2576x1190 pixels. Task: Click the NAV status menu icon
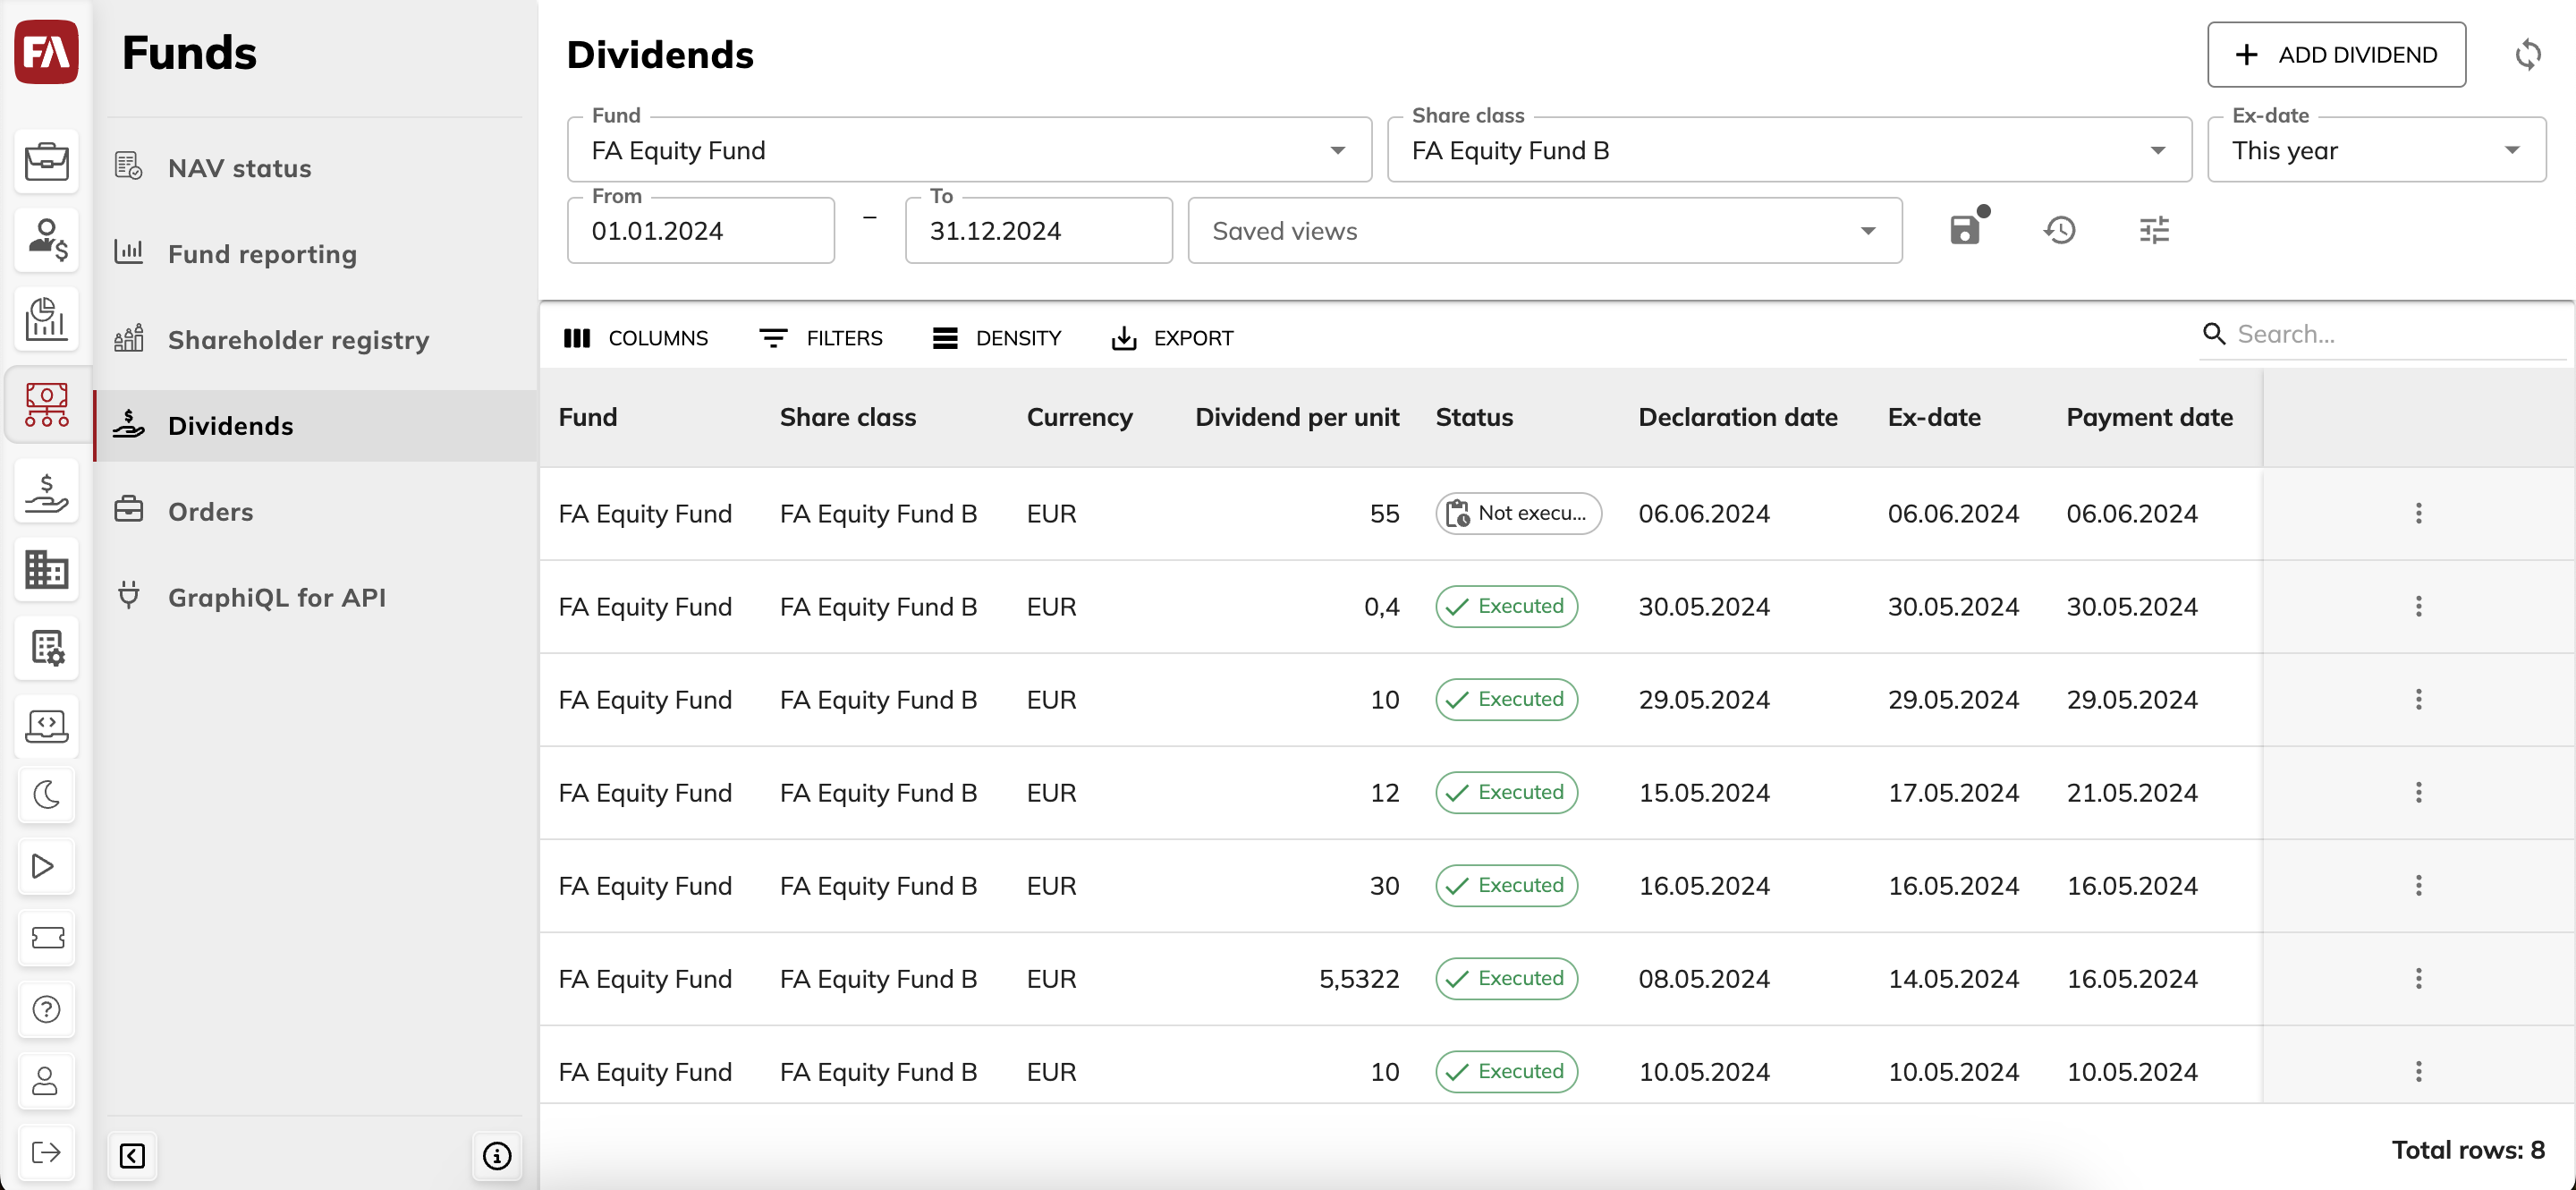(128, 166)
